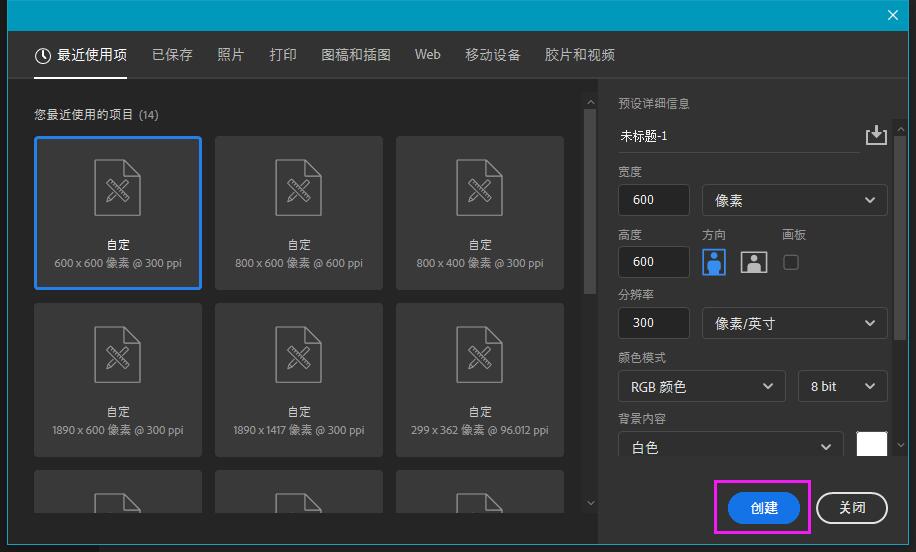Select landscape orientation icon
The width and height of the screenshot is (916, 552).
coord(754,262)
